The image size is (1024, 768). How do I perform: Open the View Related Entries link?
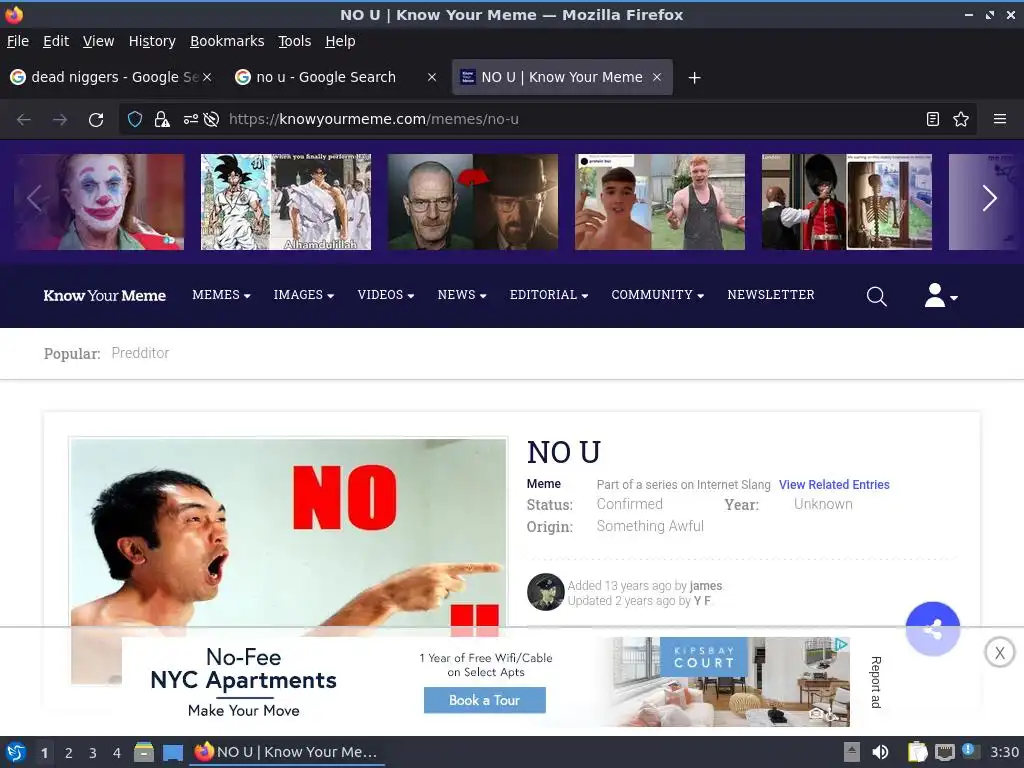tap(834, 485)
